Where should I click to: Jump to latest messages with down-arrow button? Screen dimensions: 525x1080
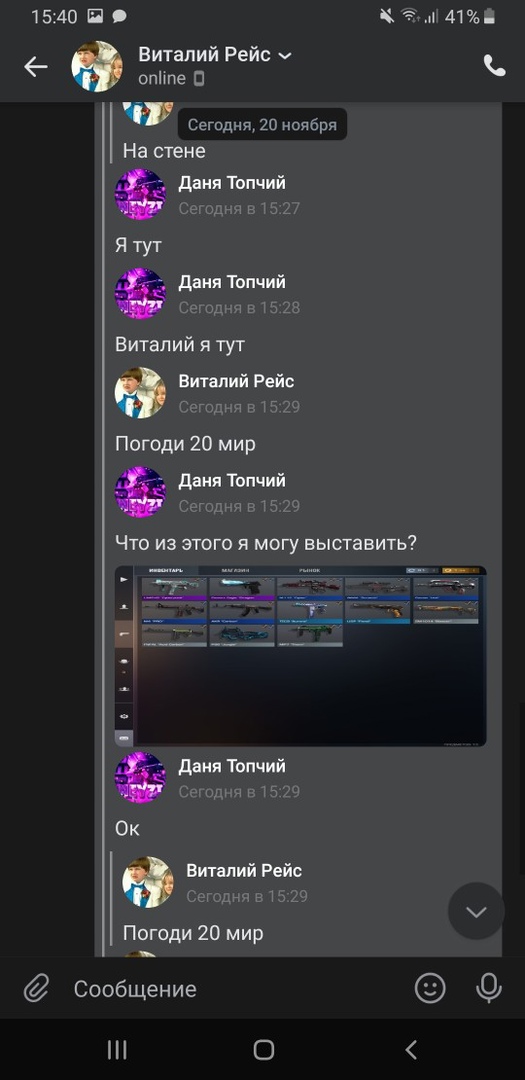click(x=476, y=911)
